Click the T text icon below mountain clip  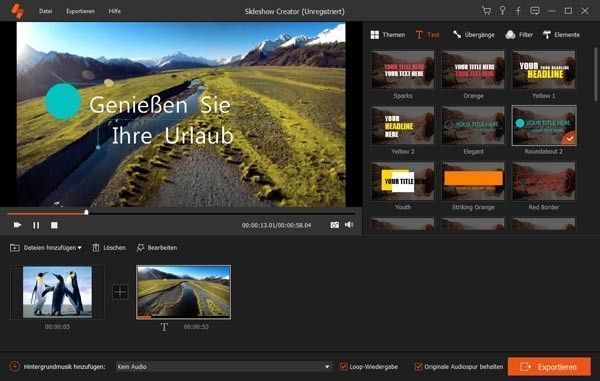tap(164, 327)
